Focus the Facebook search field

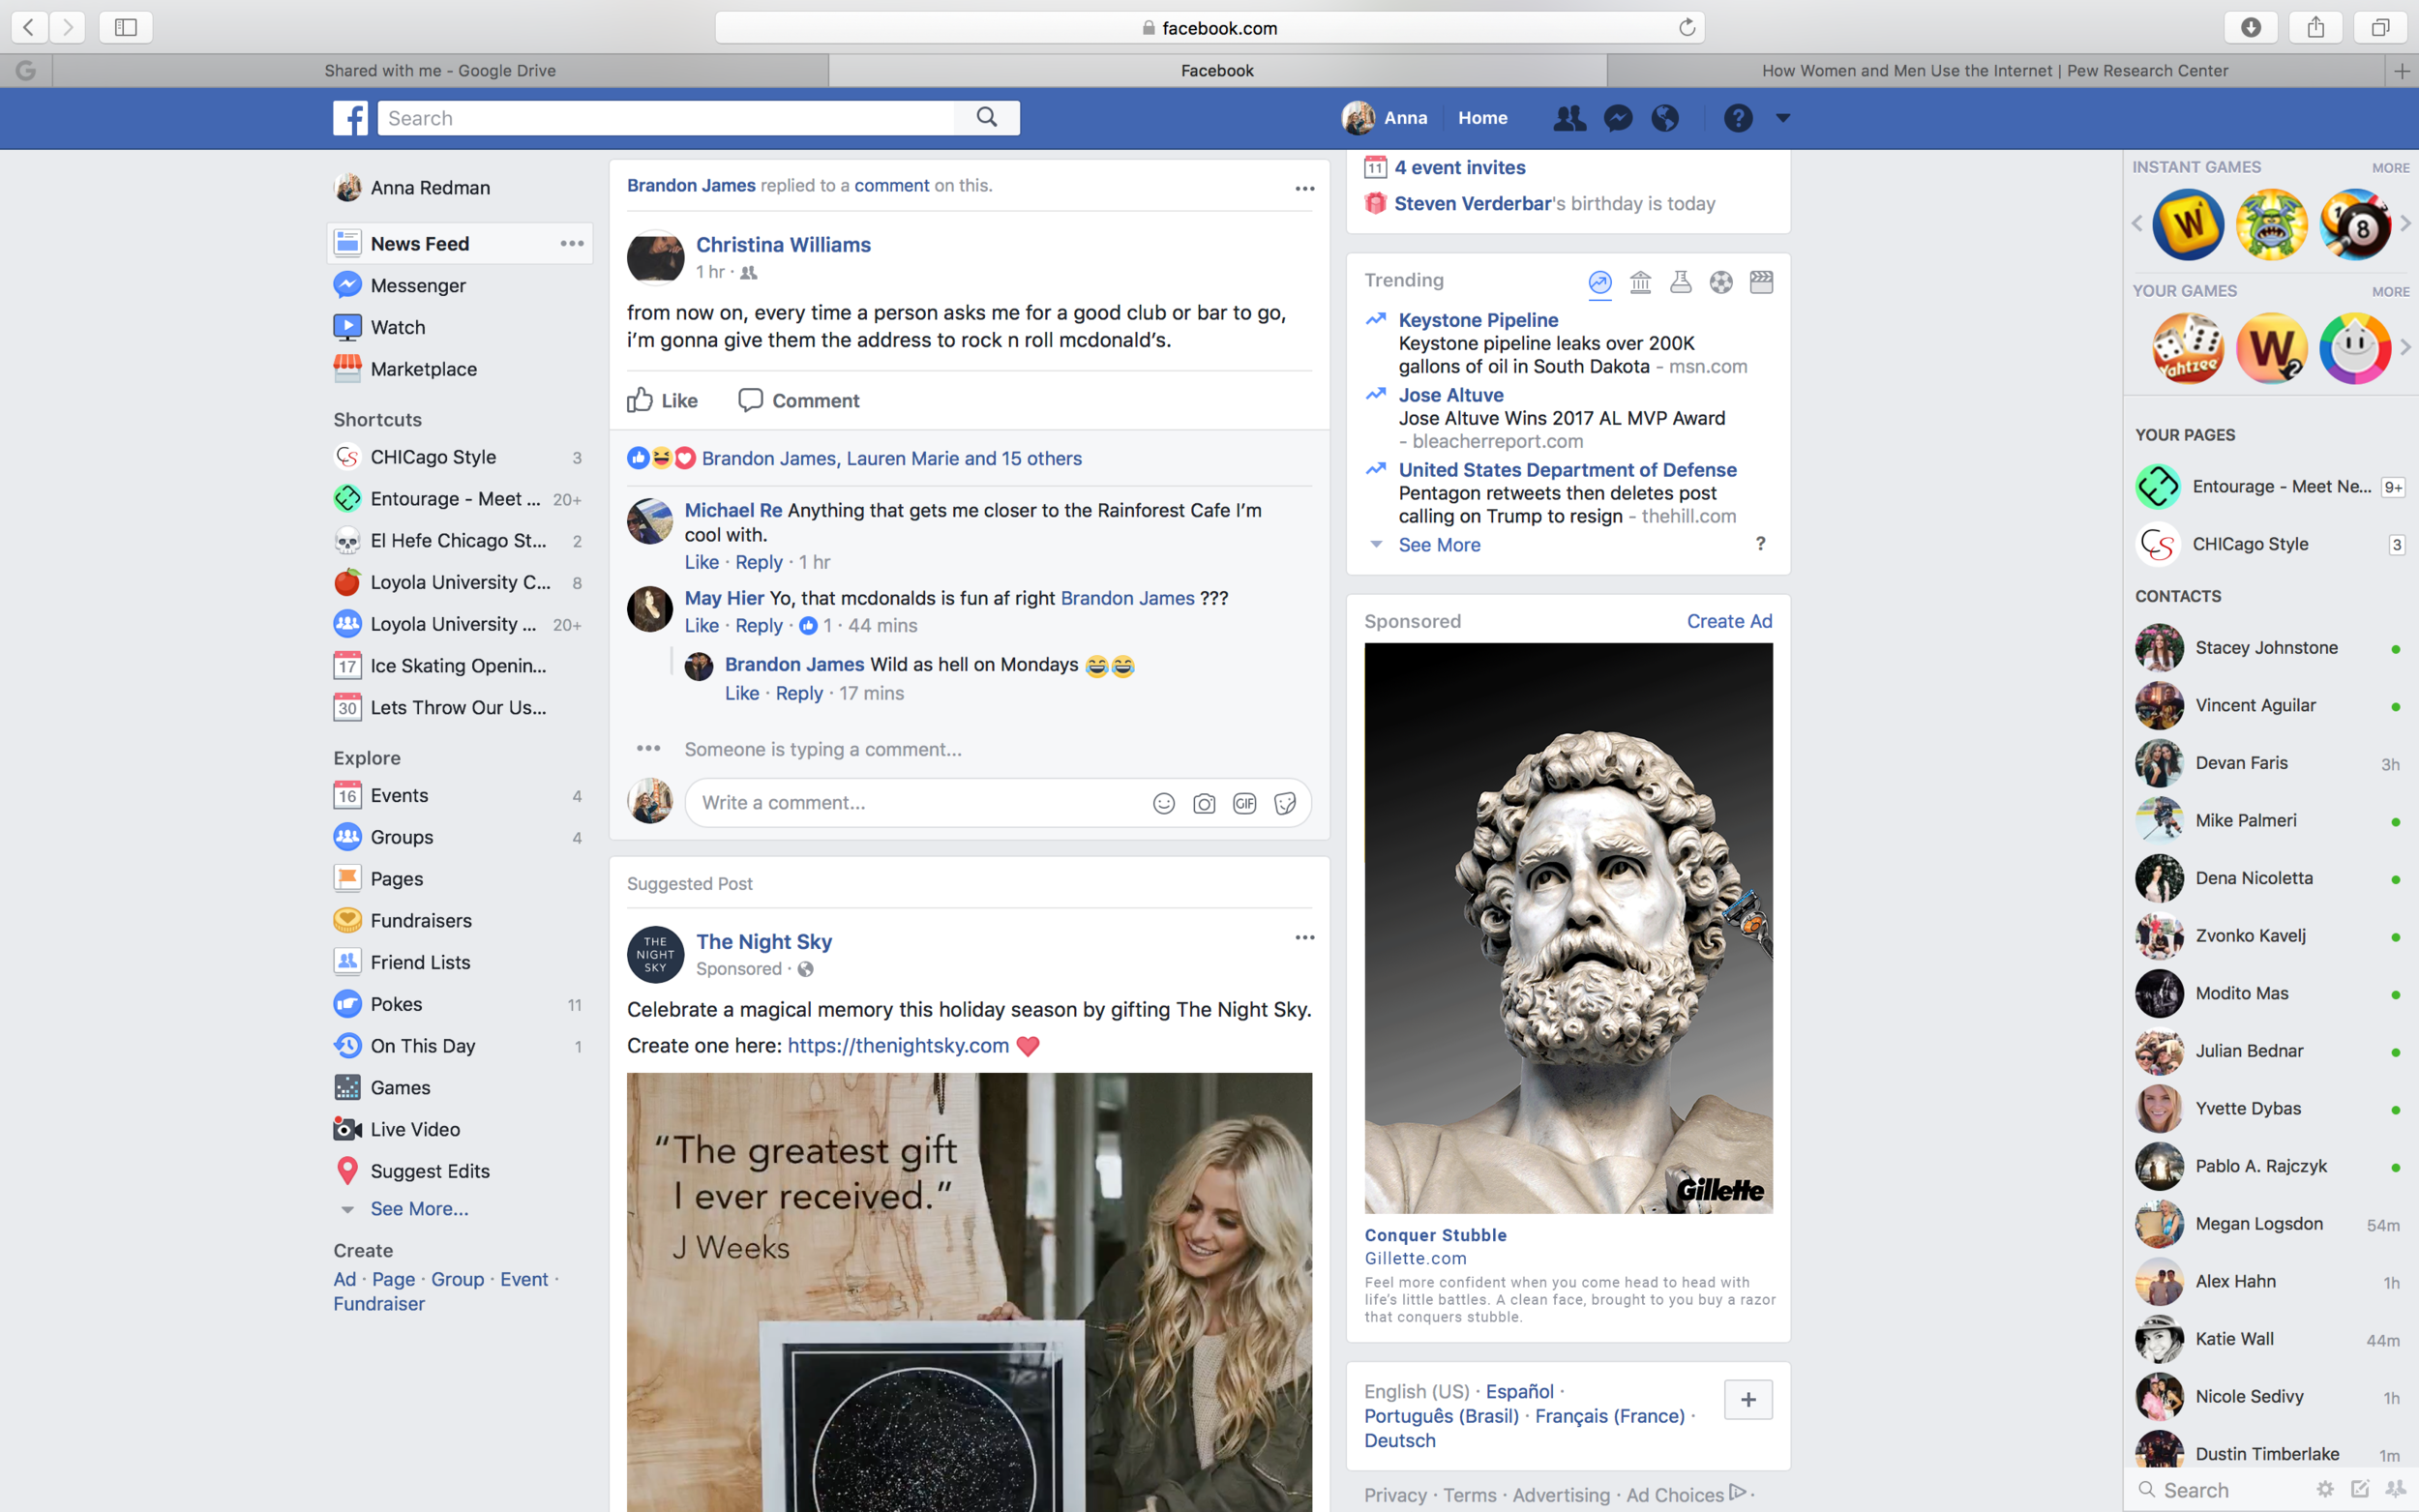pyautogui.click(x=666, y=118)
